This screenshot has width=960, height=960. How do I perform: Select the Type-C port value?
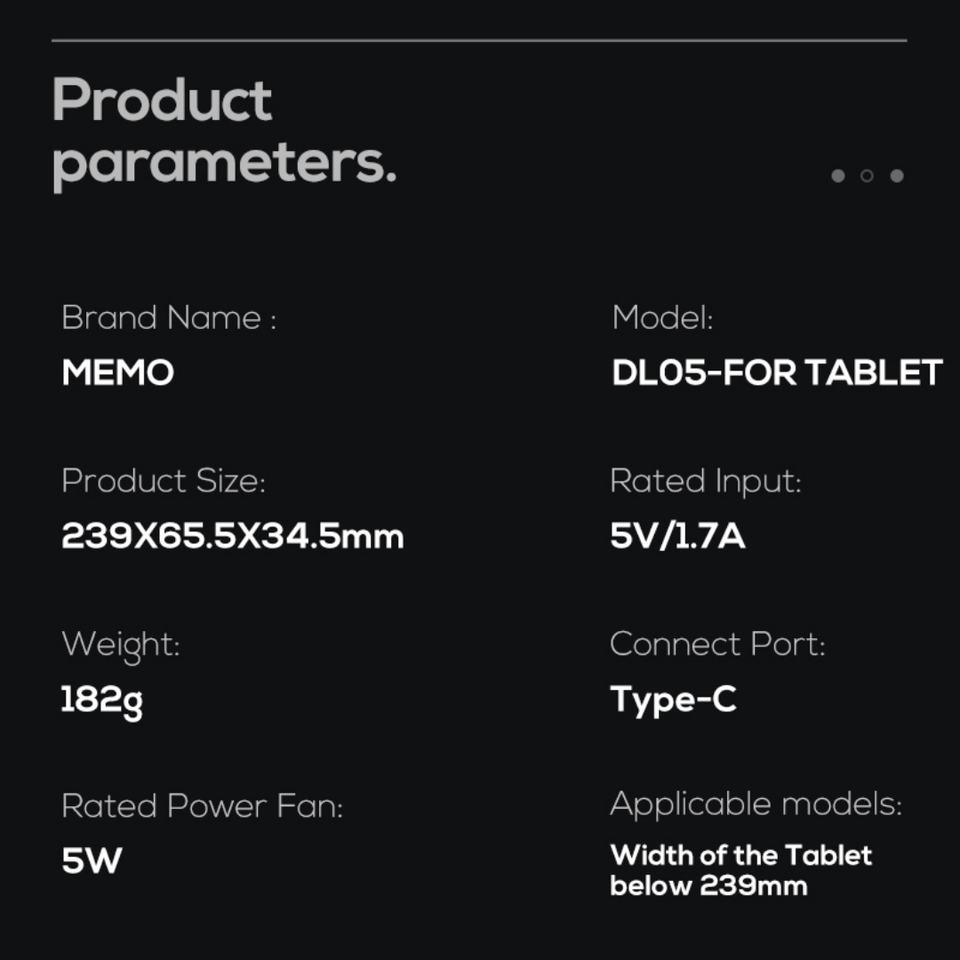pyautogui.click(x=673, y=700)
